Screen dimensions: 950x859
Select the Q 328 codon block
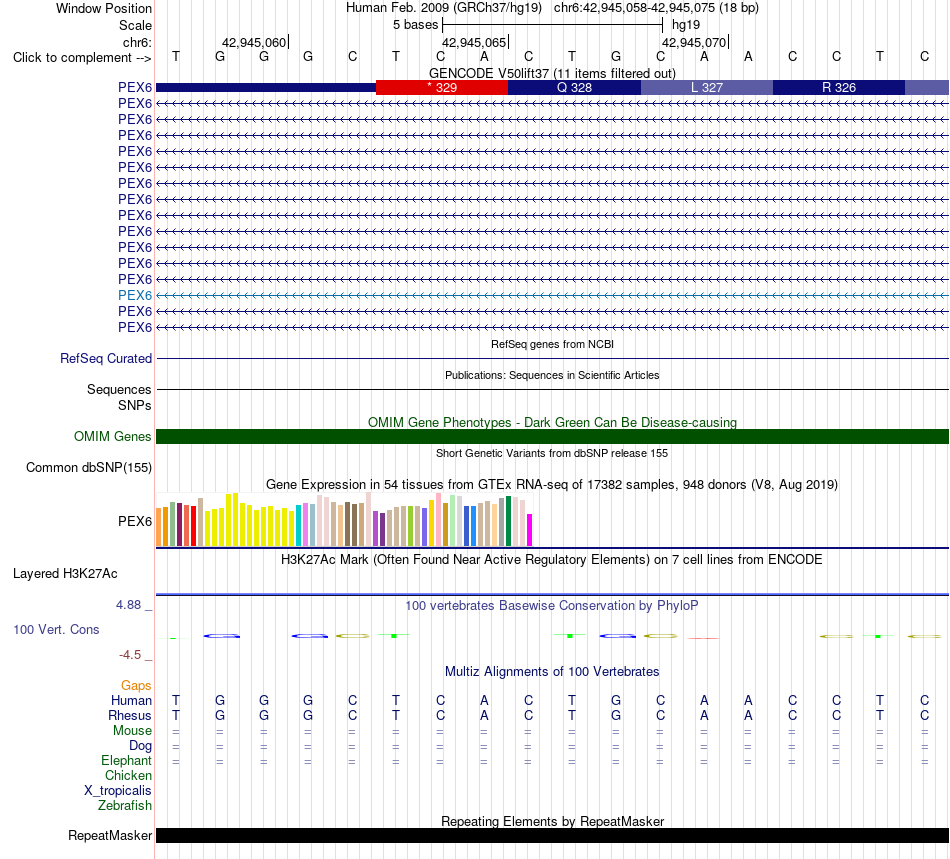pos(574,87)
